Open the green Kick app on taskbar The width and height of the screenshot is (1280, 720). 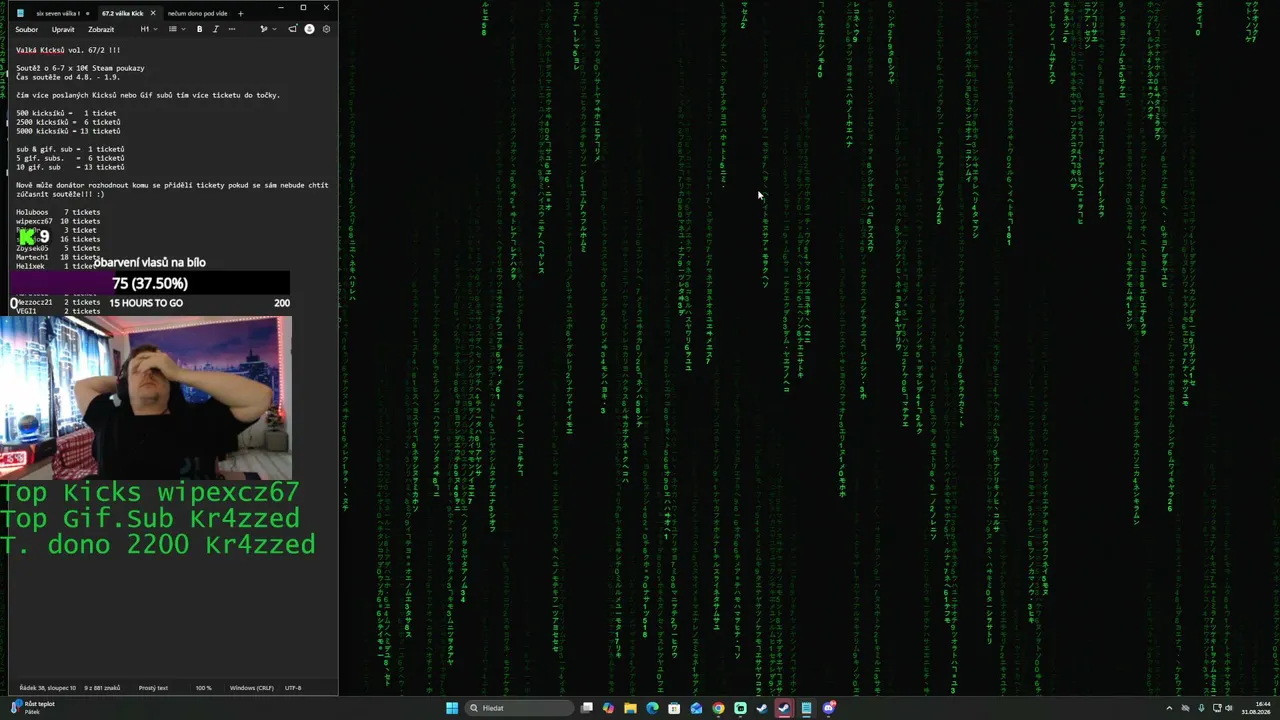click(740, 708)
